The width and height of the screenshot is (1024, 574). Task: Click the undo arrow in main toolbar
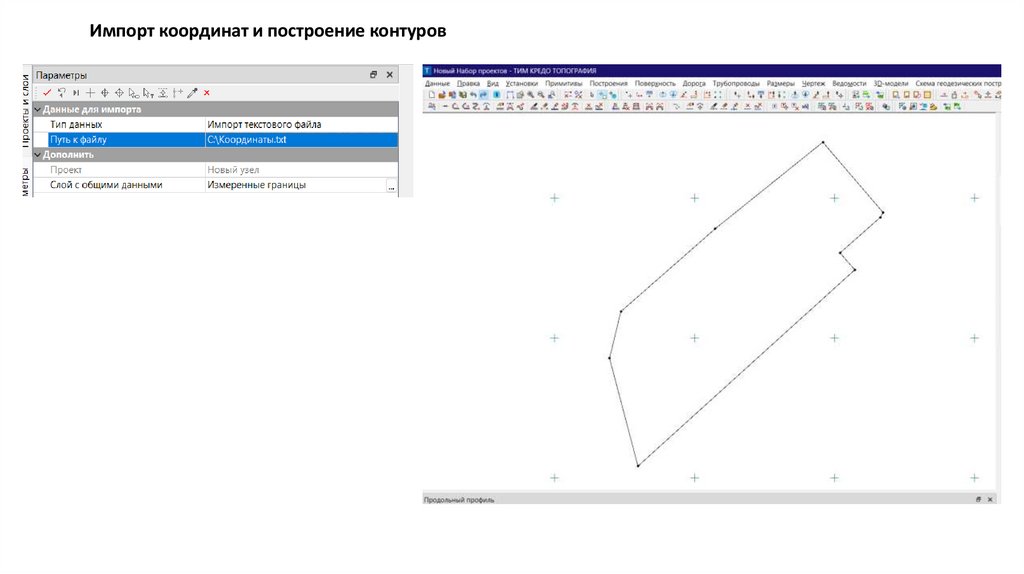coord(473,95)
